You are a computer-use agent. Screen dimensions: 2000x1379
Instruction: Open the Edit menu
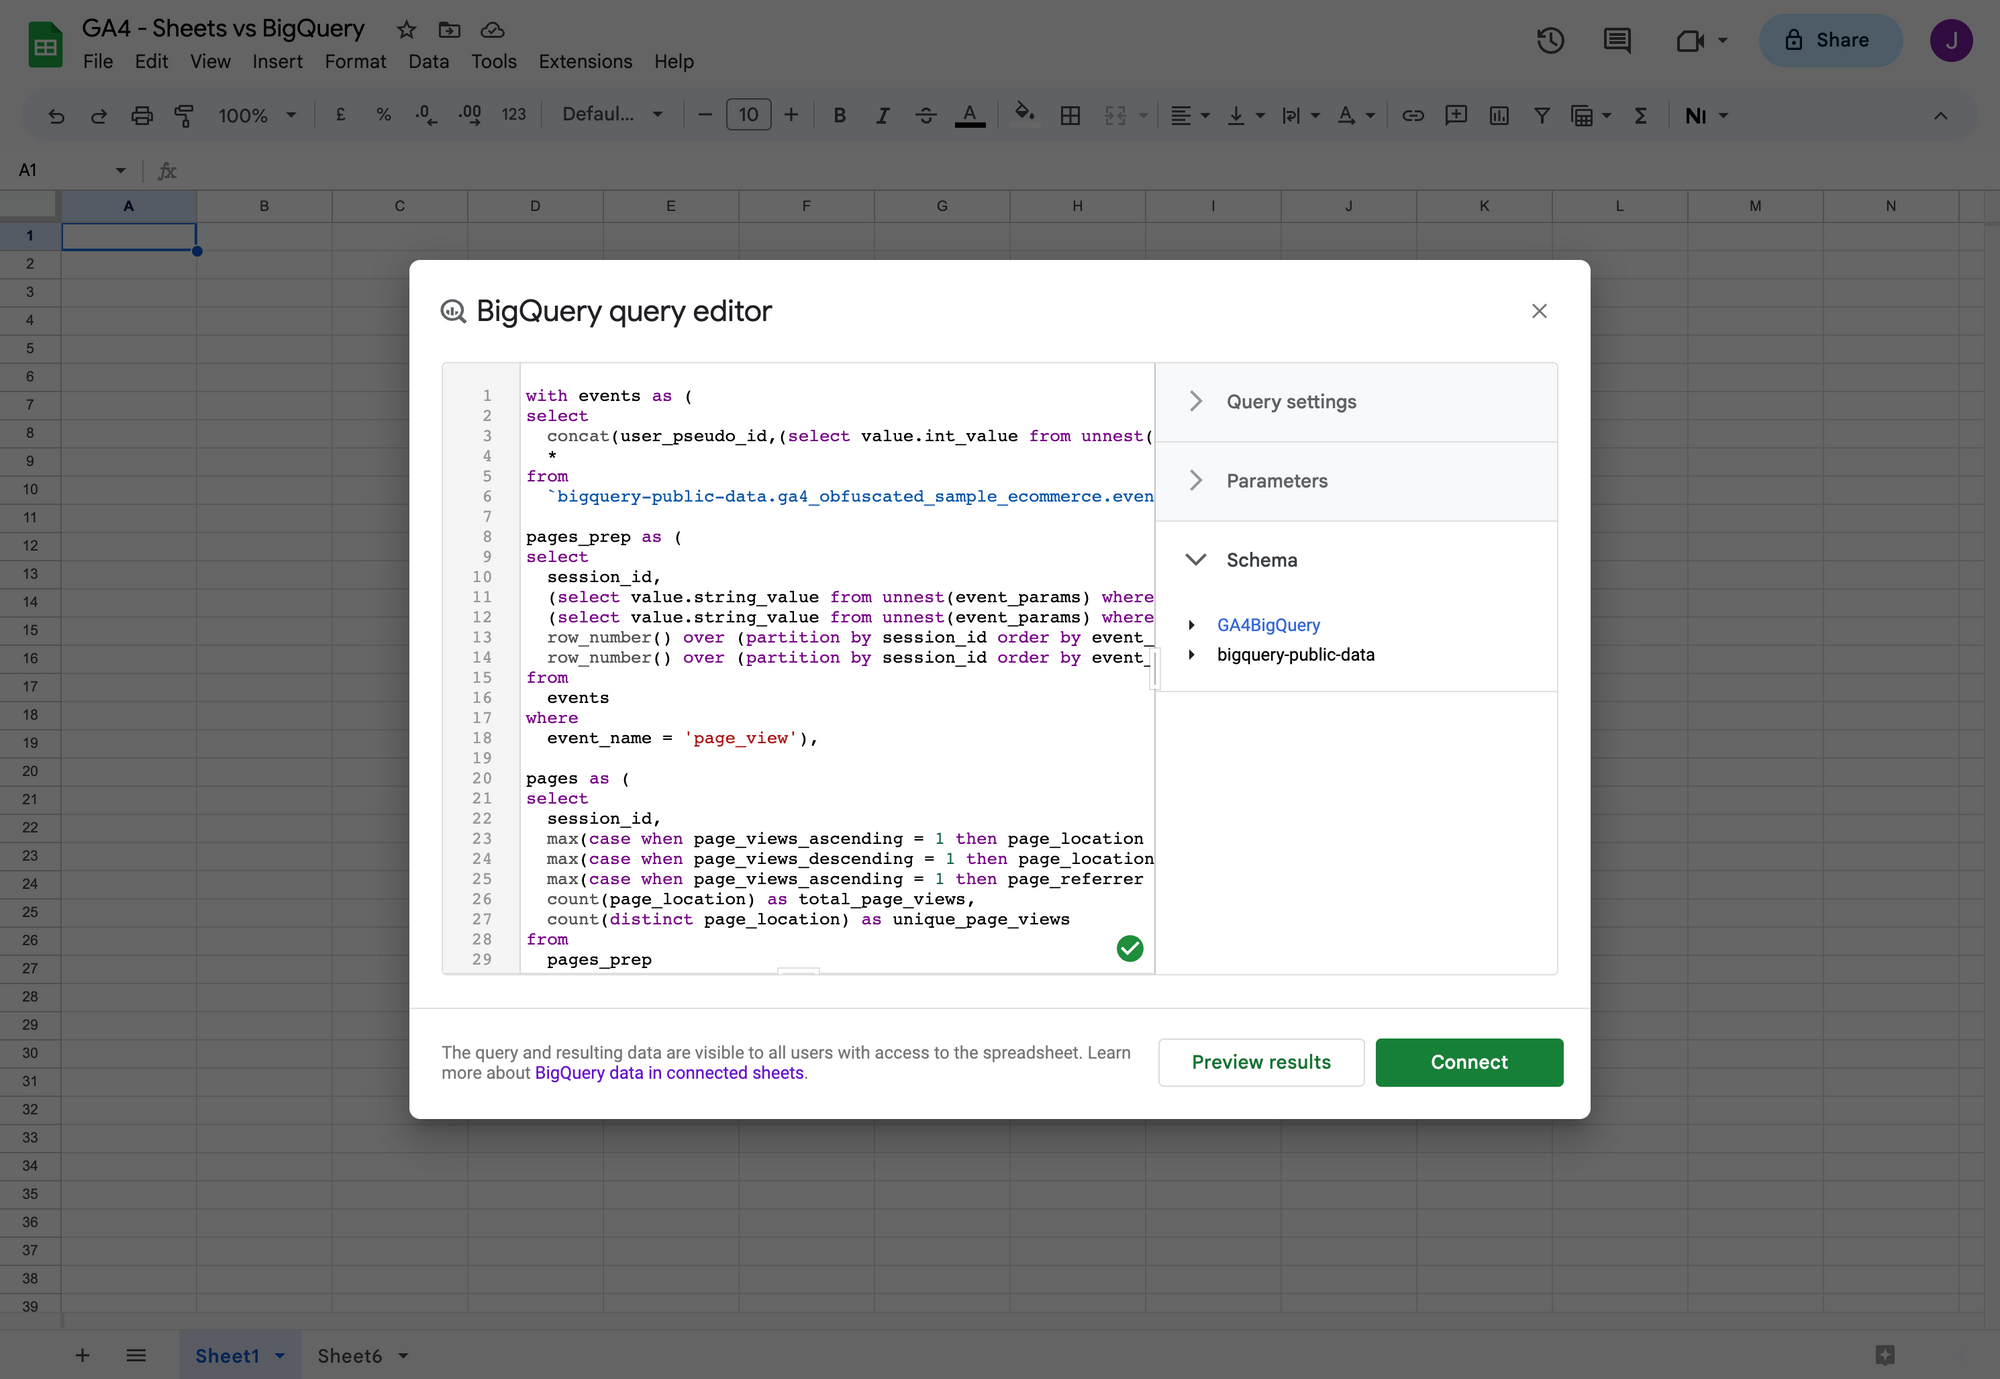point(151,62)
